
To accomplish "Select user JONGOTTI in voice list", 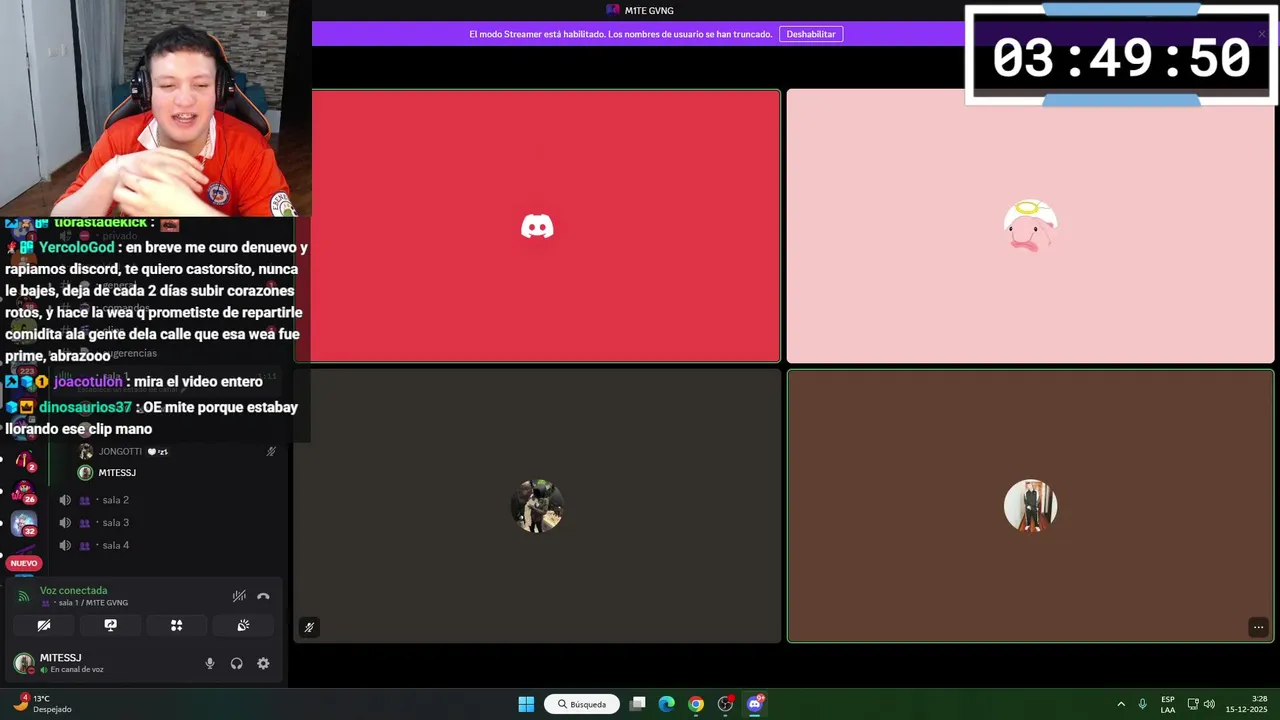I will (120, 452).
